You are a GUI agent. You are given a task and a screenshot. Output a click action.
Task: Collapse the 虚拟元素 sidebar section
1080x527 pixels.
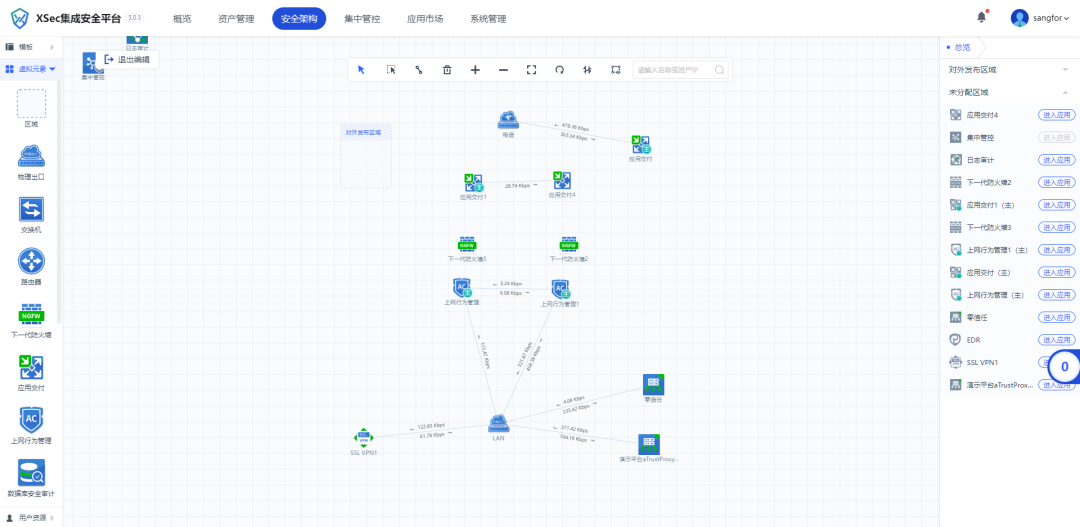(x=31, y=69)
